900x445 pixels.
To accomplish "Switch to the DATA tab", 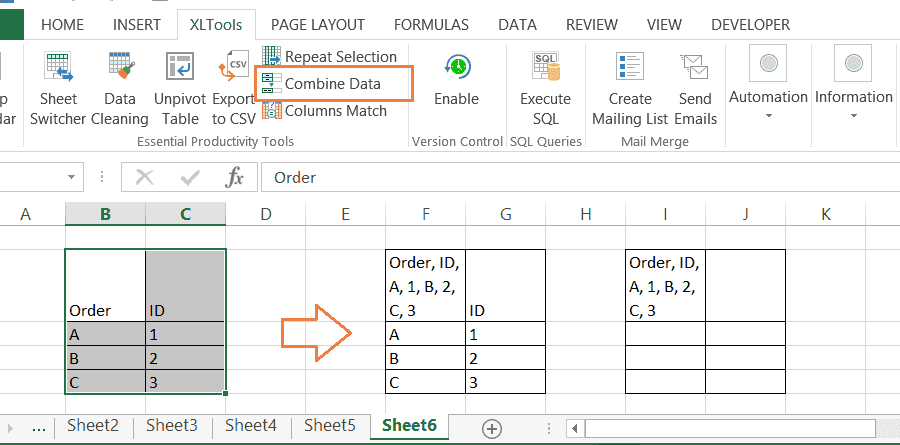I will (517, 25).
